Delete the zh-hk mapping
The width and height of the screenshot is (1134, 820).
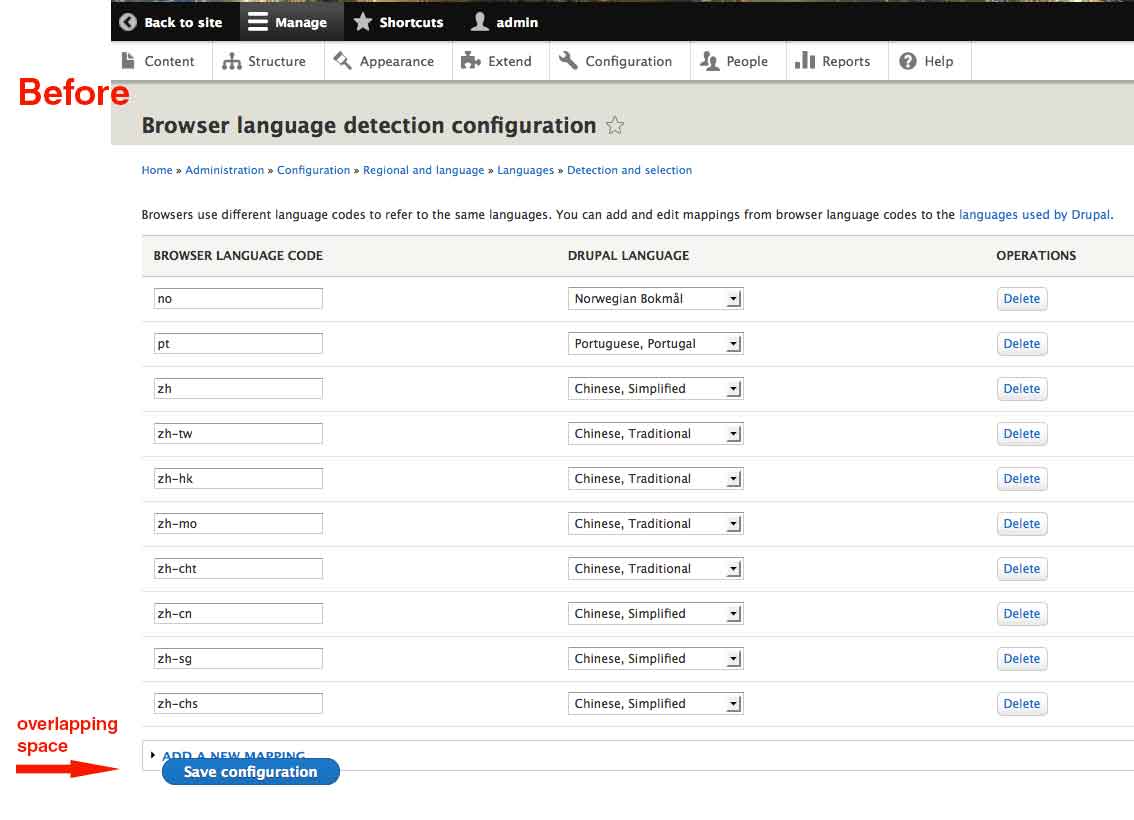tap(1021, 478)
